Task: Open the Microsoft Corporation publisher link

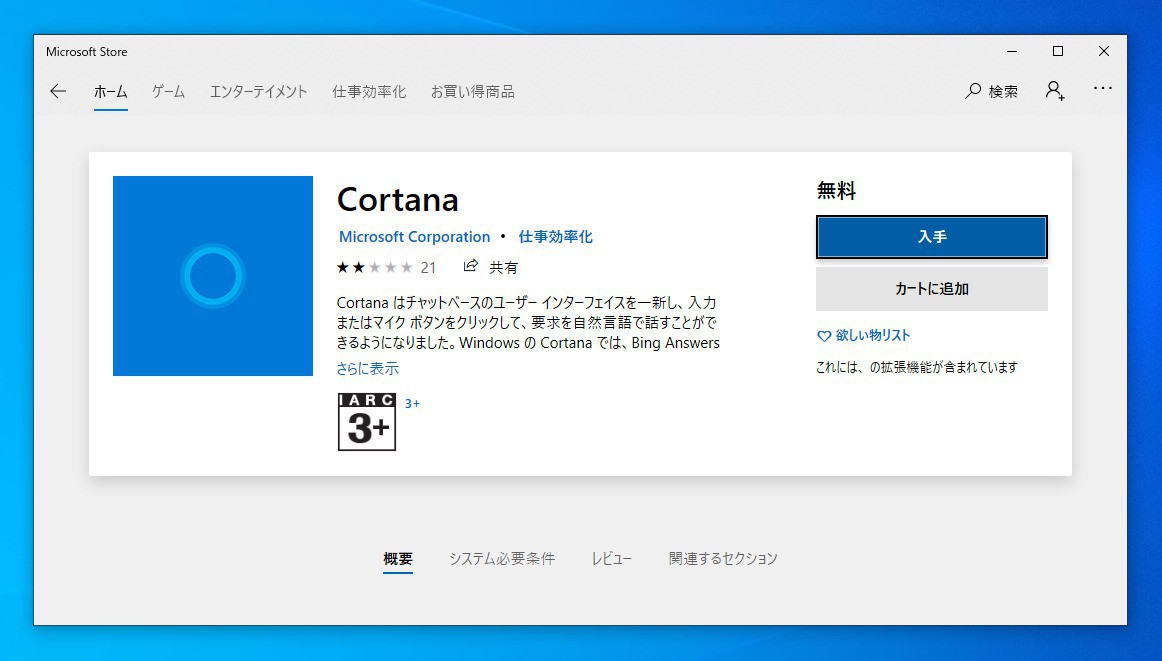Action: pyautogui.click(x=414, y=237)
